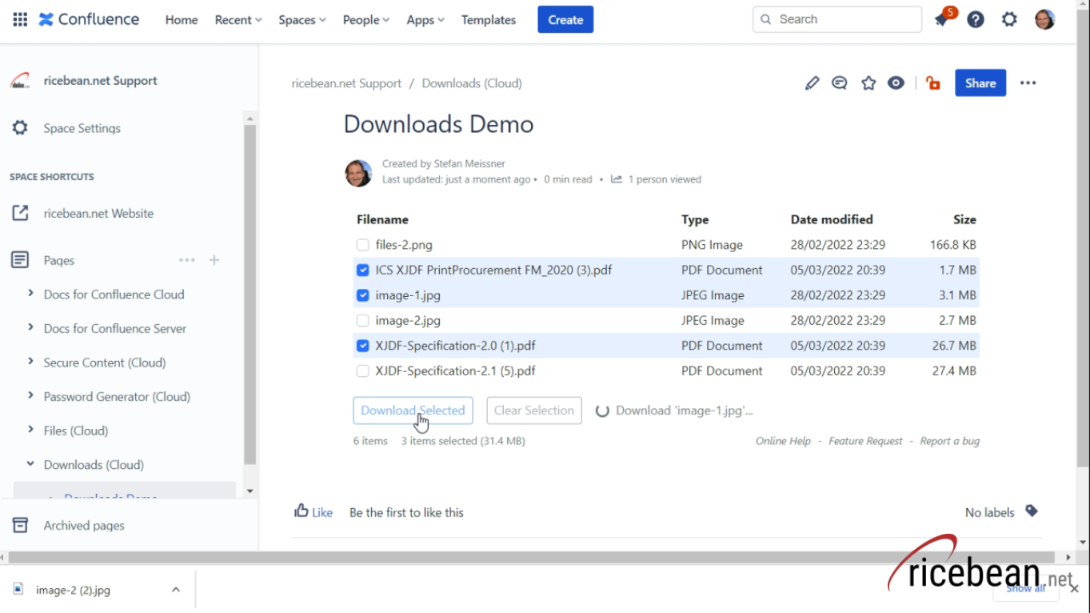This screenshot has width=1090, height=613.
Task: Expand the Files (Cloud) tree item
Action: coord(29,430)
